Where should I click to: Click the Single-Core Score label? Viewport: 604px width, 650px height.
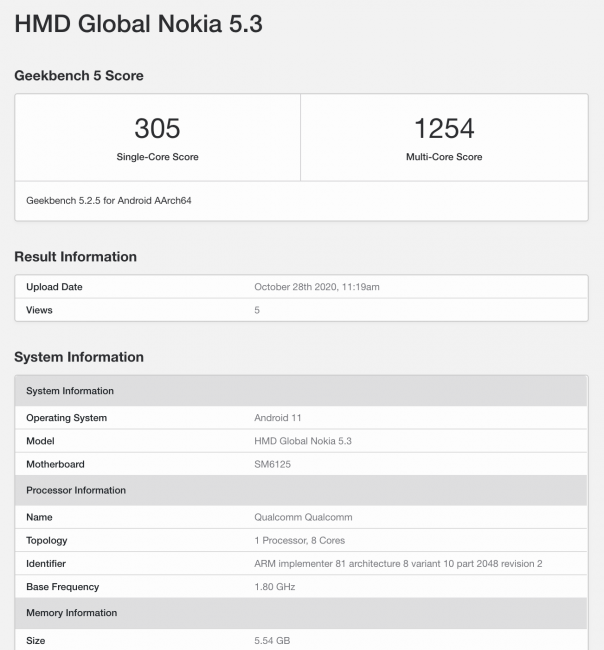(x=157, y=157)
